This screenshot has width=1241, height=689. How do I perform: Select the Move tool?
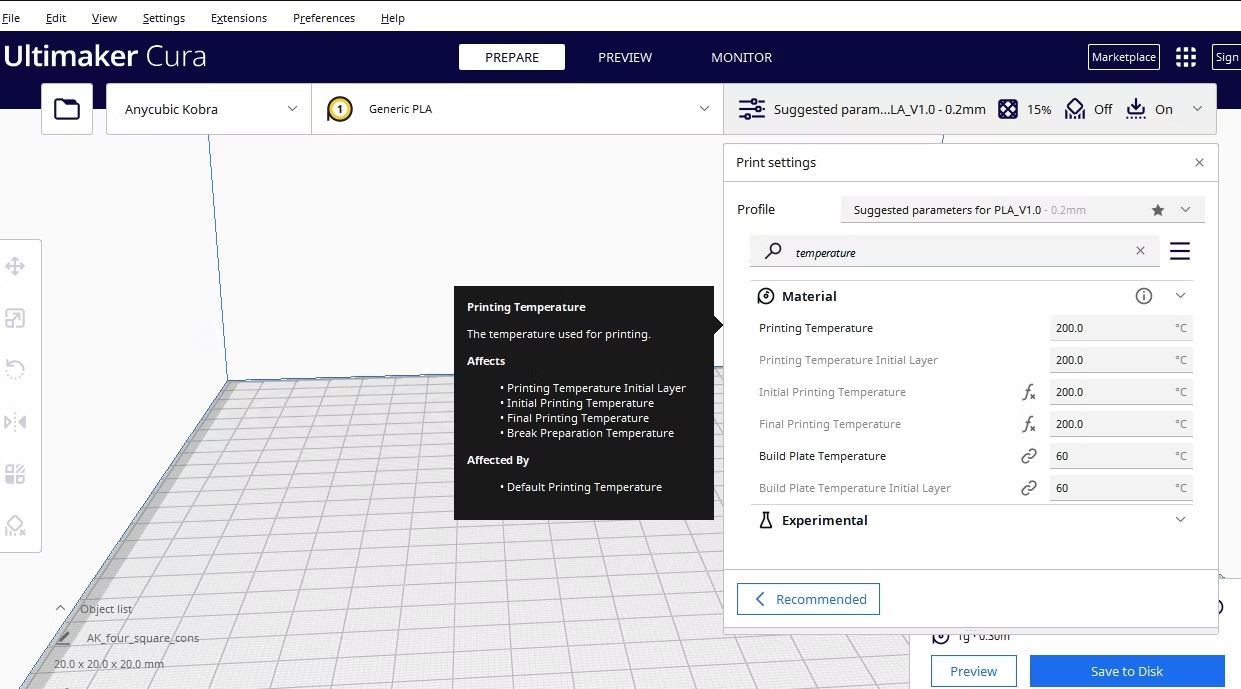pyautogui.click(x=15, y=266)
